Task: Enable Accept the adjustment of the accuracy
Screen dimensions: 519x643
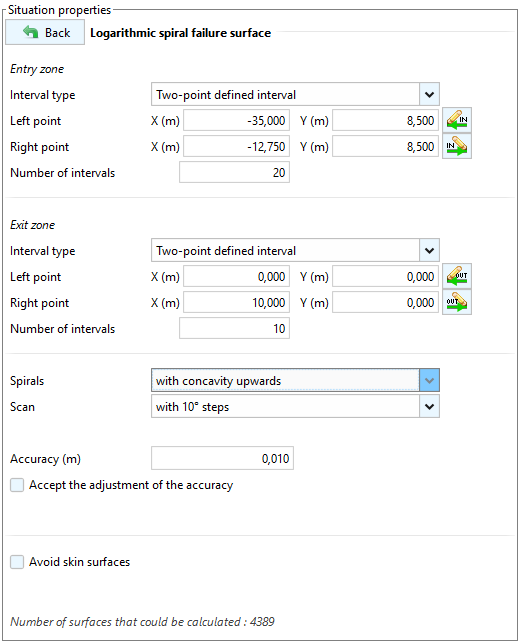Action: (17, 485)
